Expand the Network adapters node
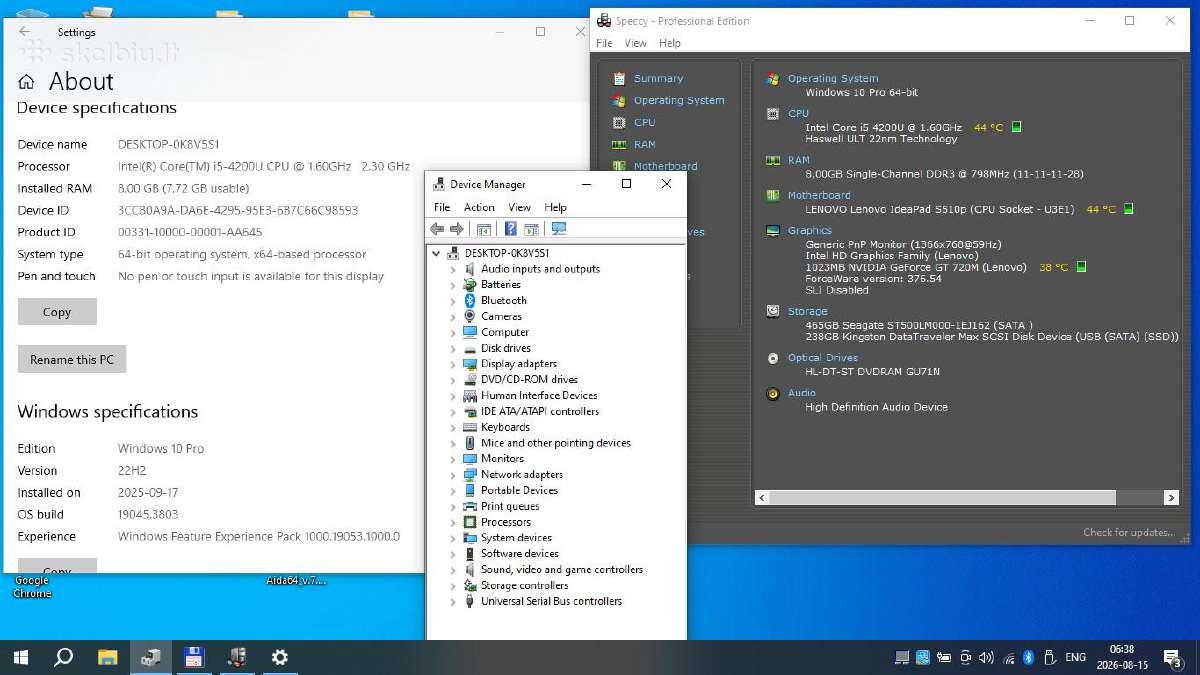The width and height of the screenshot is (1200, 675). pyautogui.click(x=453, y=475)
